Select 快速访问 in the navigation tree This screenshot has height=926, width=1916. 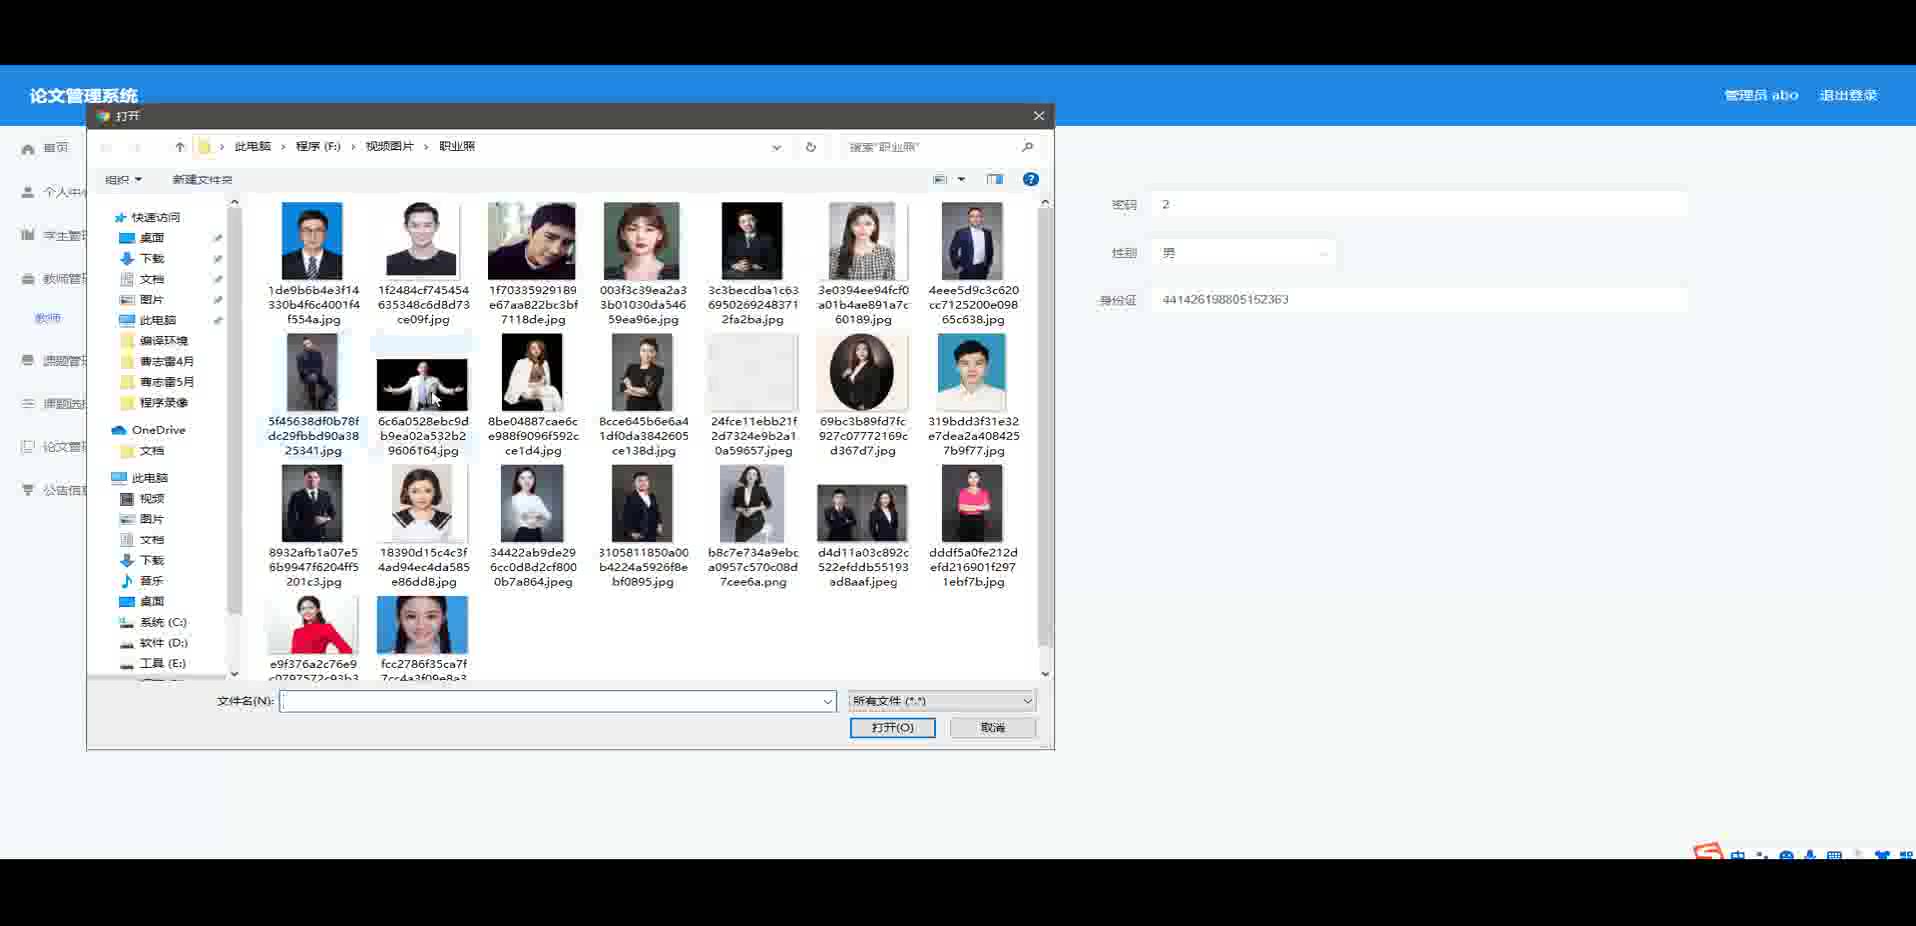(x=156, y=217)
